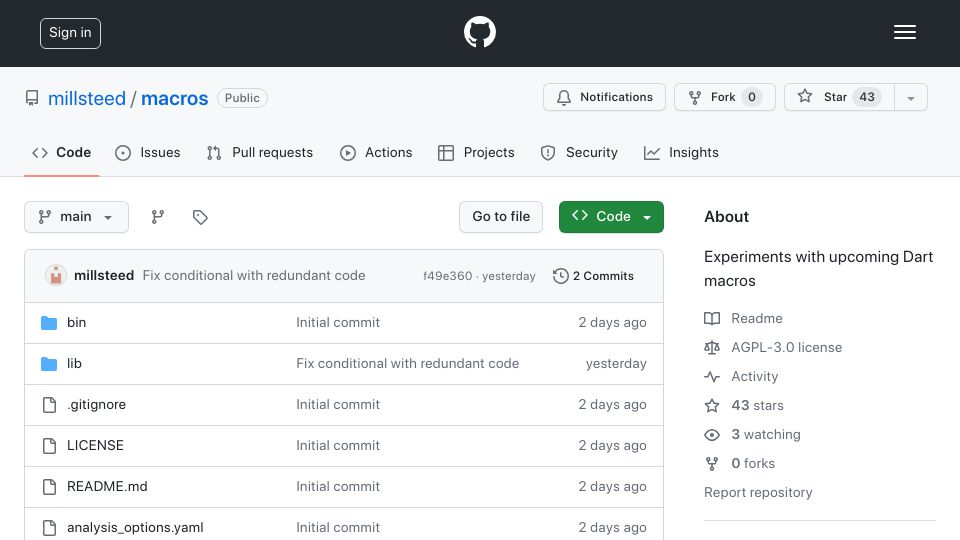
Task: Click the Go to file button
Action: point(501,217)
